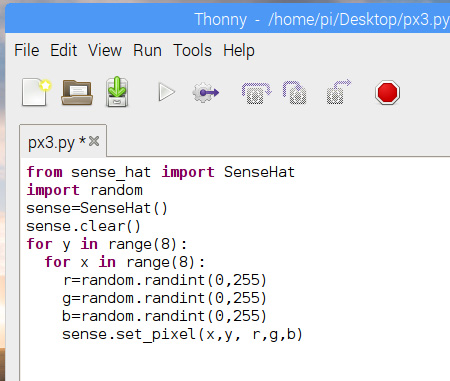
Task: Close the px3.py tab with its X
Action: [x=94, y=141]
